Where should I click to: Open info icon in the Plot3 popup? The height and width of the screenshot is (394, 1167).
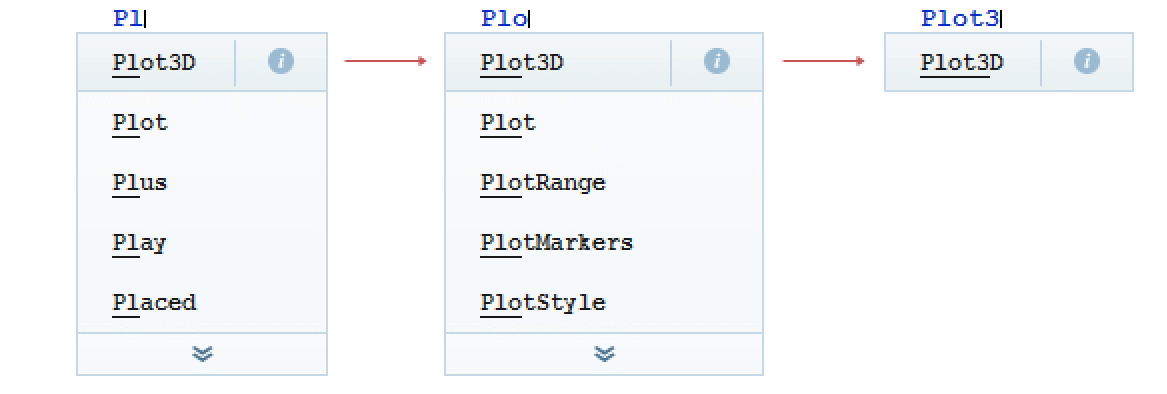1087,63
